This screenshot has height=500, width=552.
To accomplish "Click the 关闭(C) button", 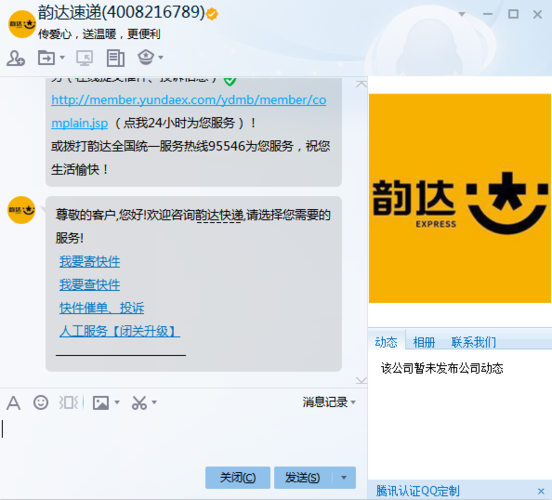I will 238,477.
